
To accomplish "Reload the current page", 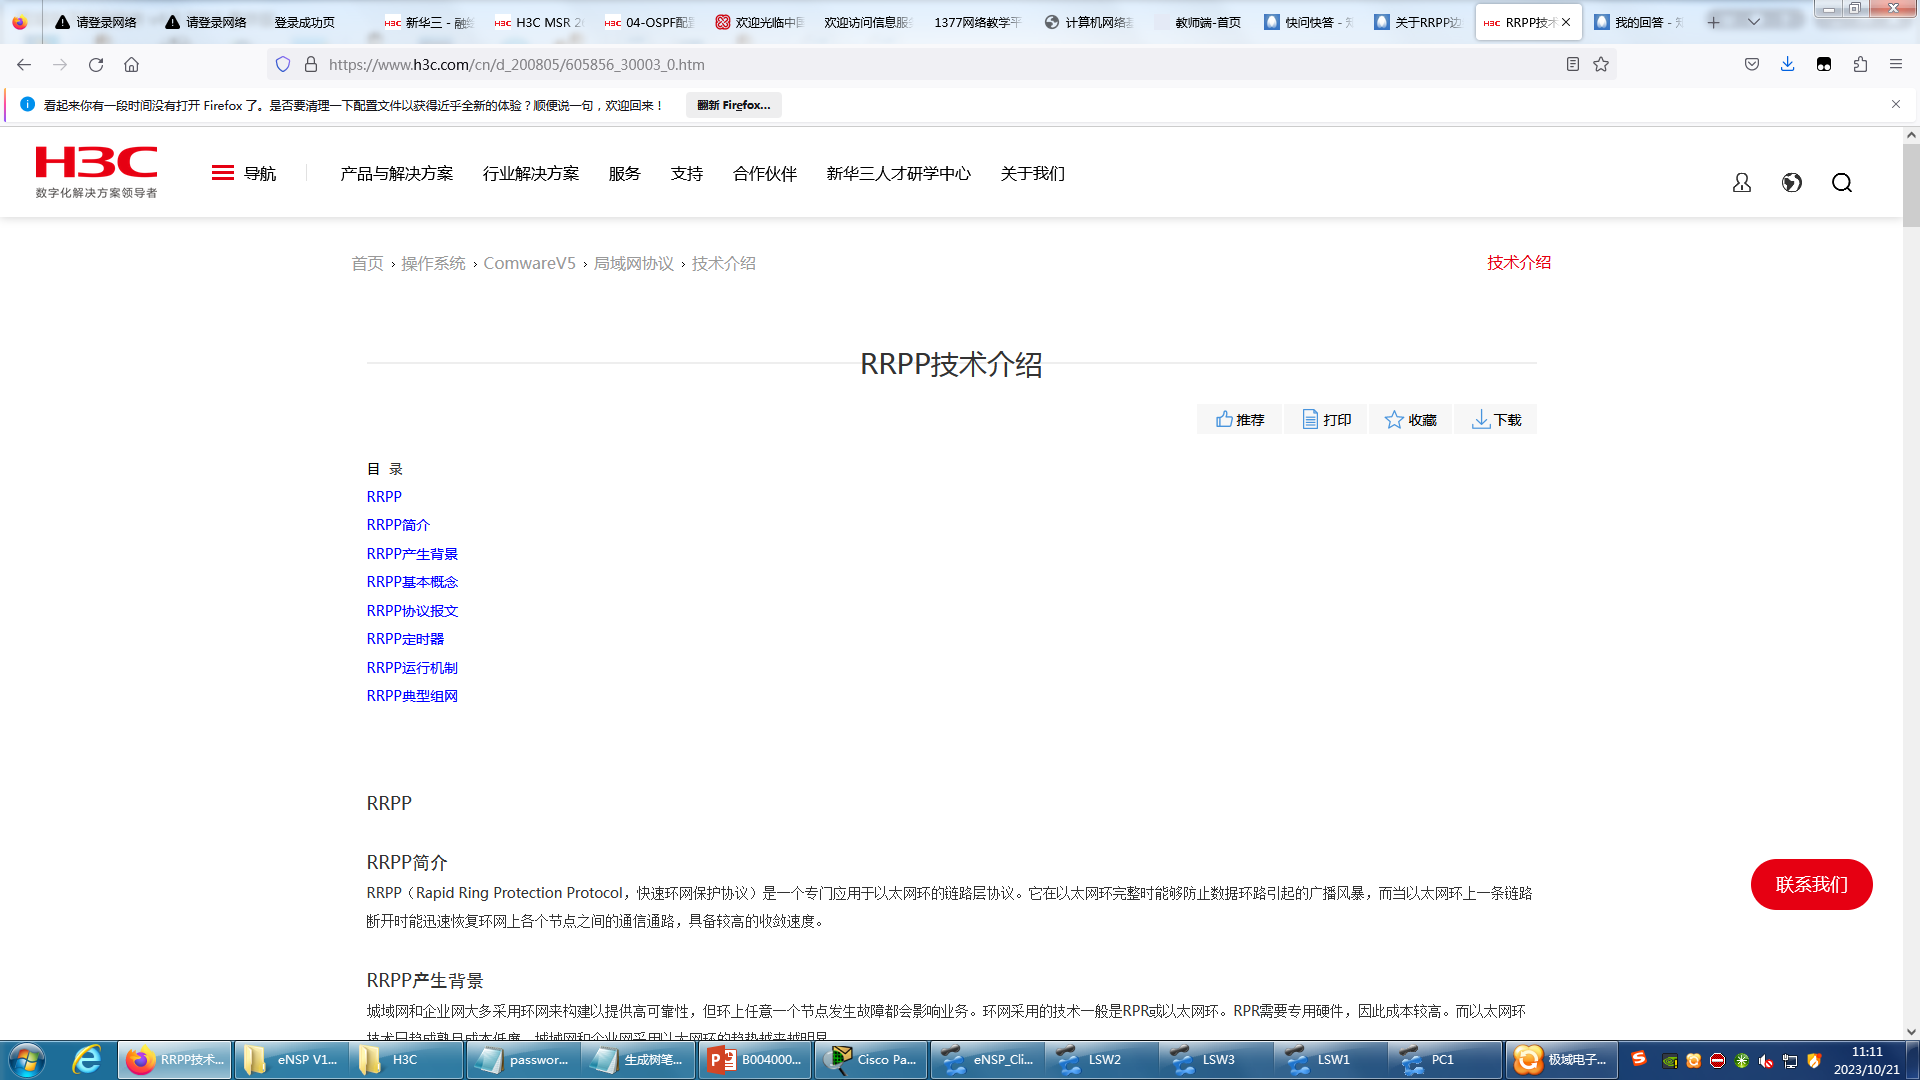I will click(96, 64).
